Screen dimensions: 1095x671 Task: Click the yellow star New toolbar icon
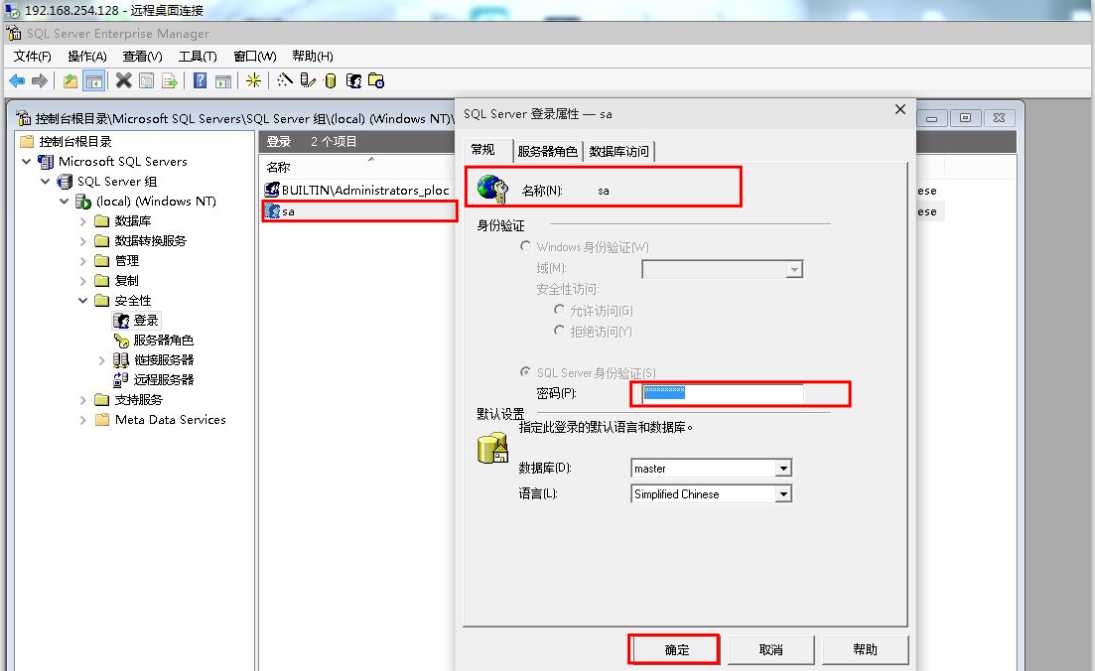[253, 80]
